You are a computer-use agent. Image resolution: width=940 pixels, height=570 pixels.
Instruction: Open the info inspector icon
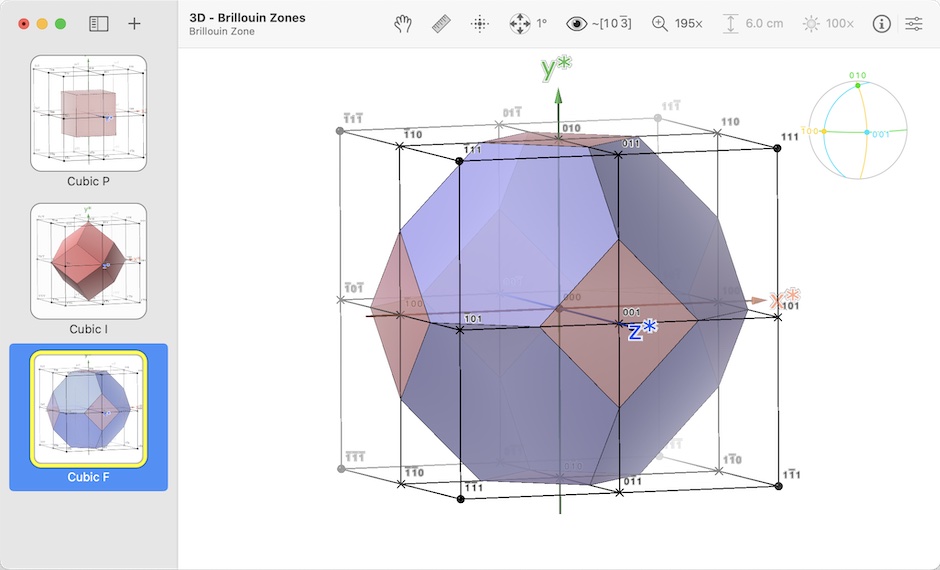[881, 24]
